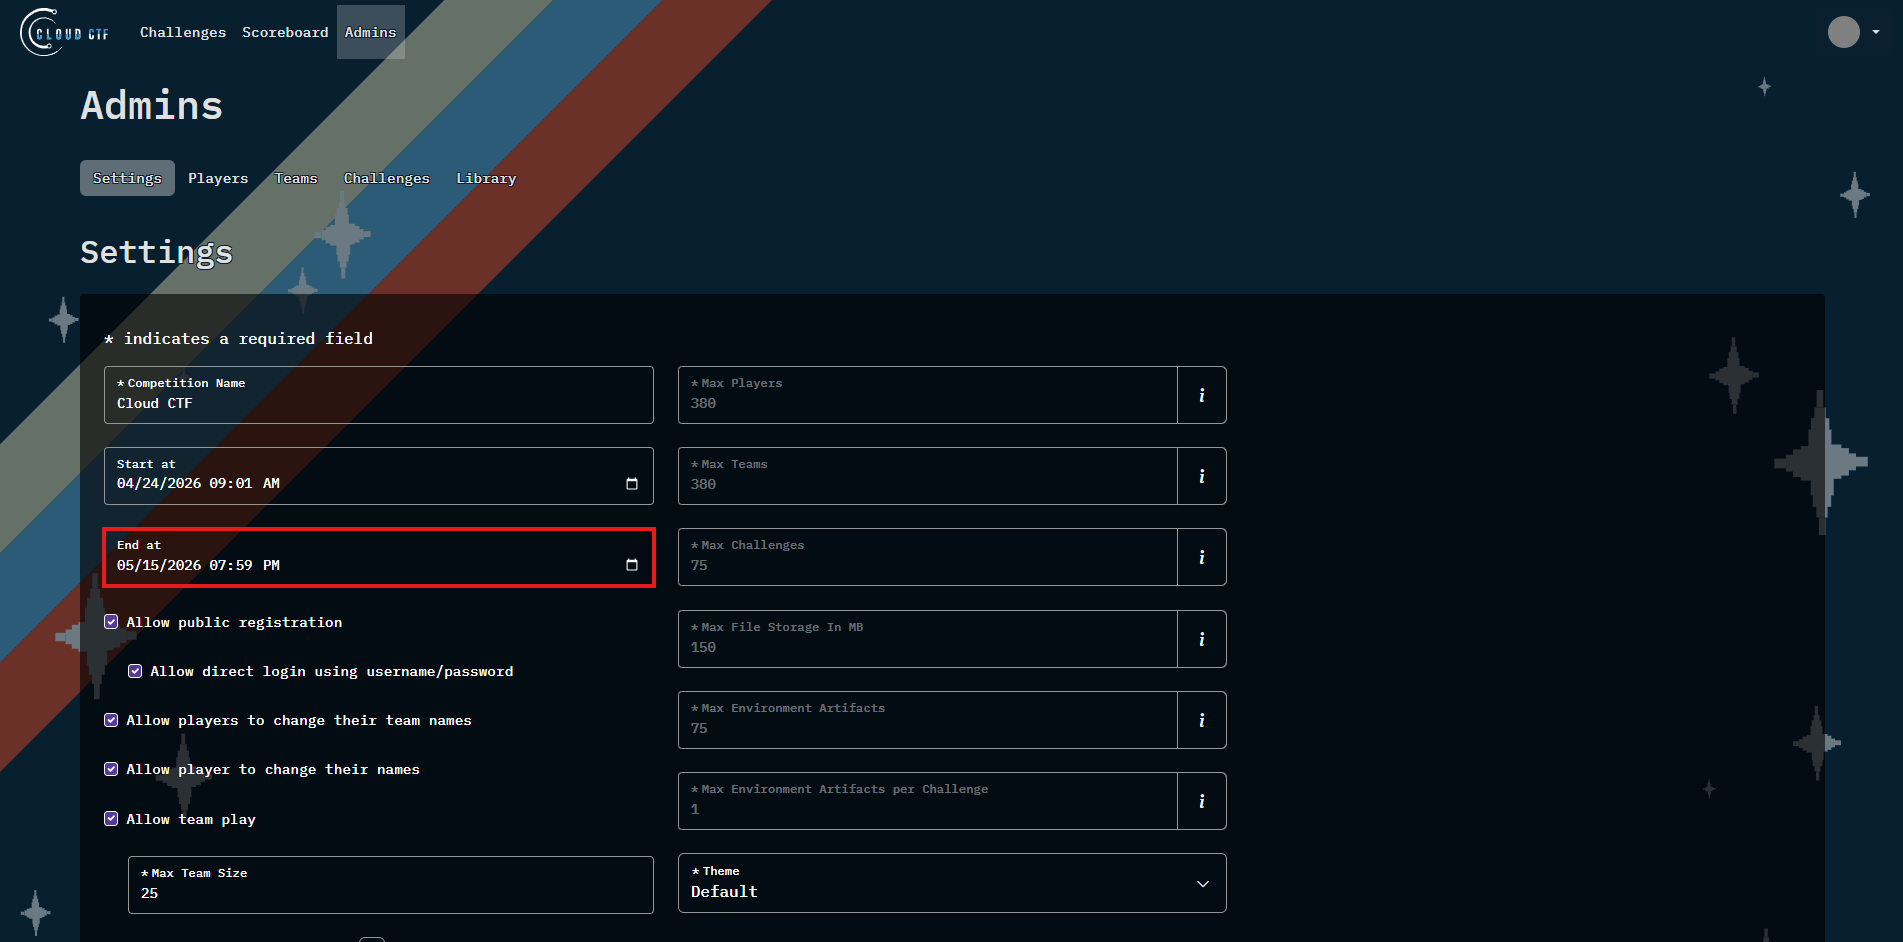Edit the Max Team Size field
This screenshot has height=942, width=1903.
point(391,885)
